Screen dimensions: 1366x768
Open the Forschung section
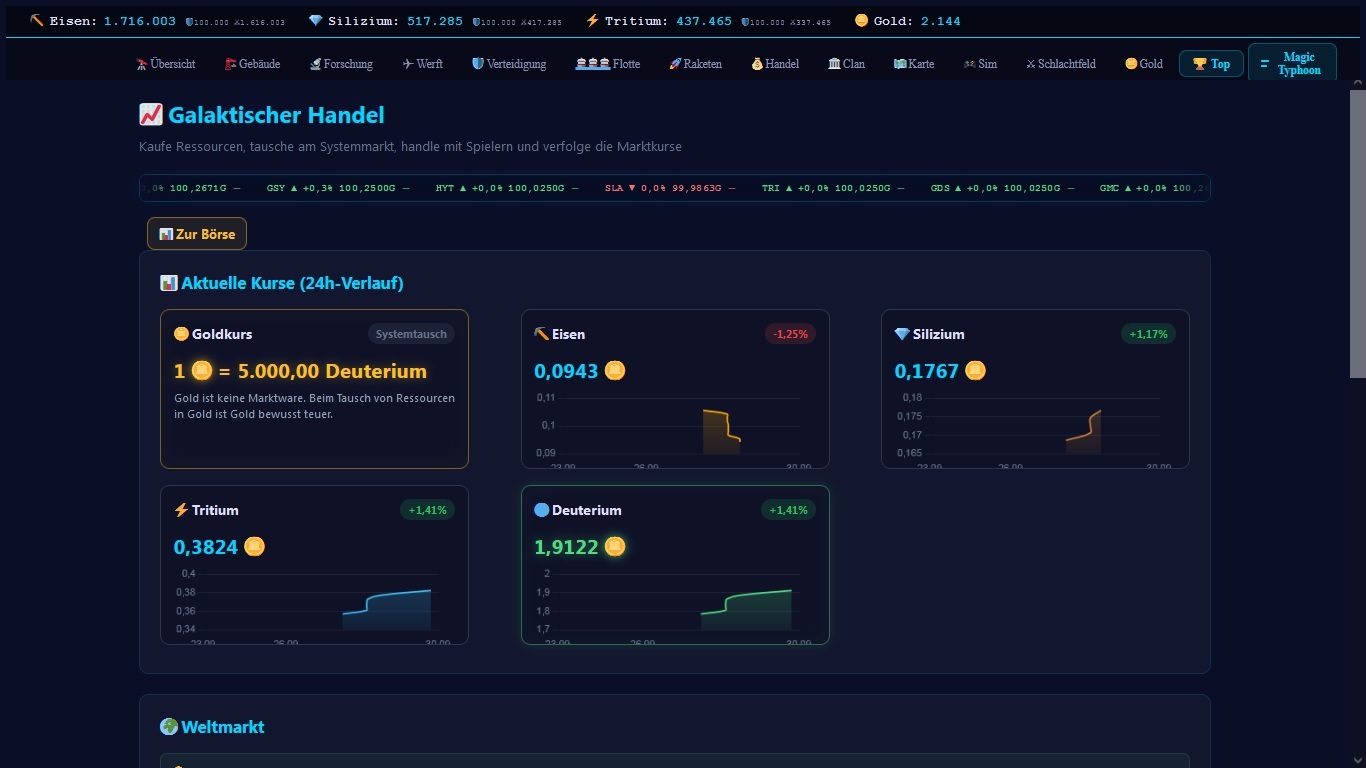click(x=341, y=64)
